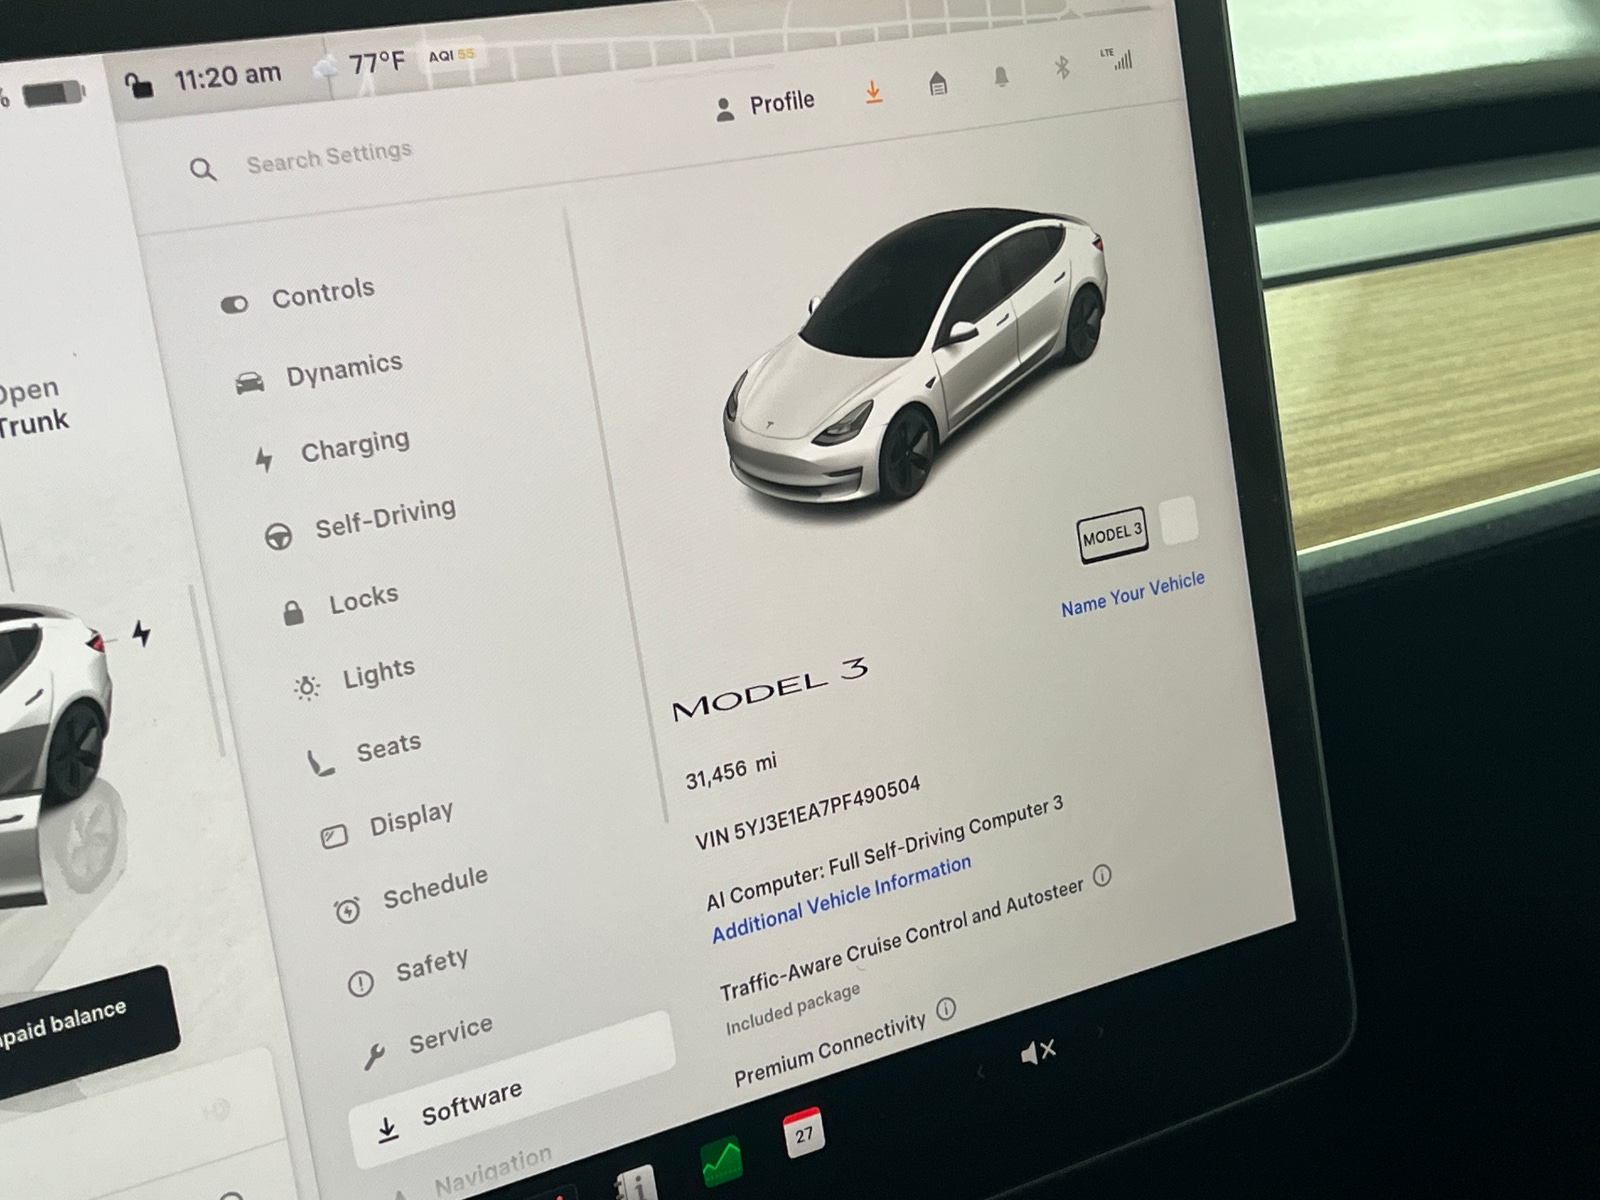1600x1200 pixels.
Task: Open the Controls settings menu
Action: click(x=298, y=297)
